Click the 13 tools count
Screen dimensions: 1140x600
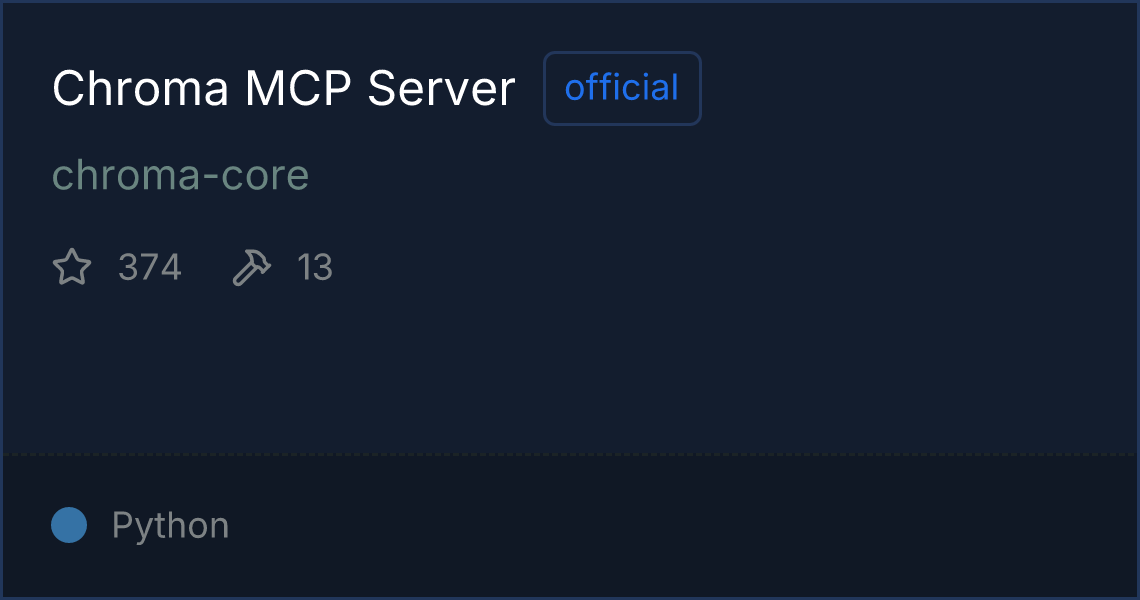[315, 267]
